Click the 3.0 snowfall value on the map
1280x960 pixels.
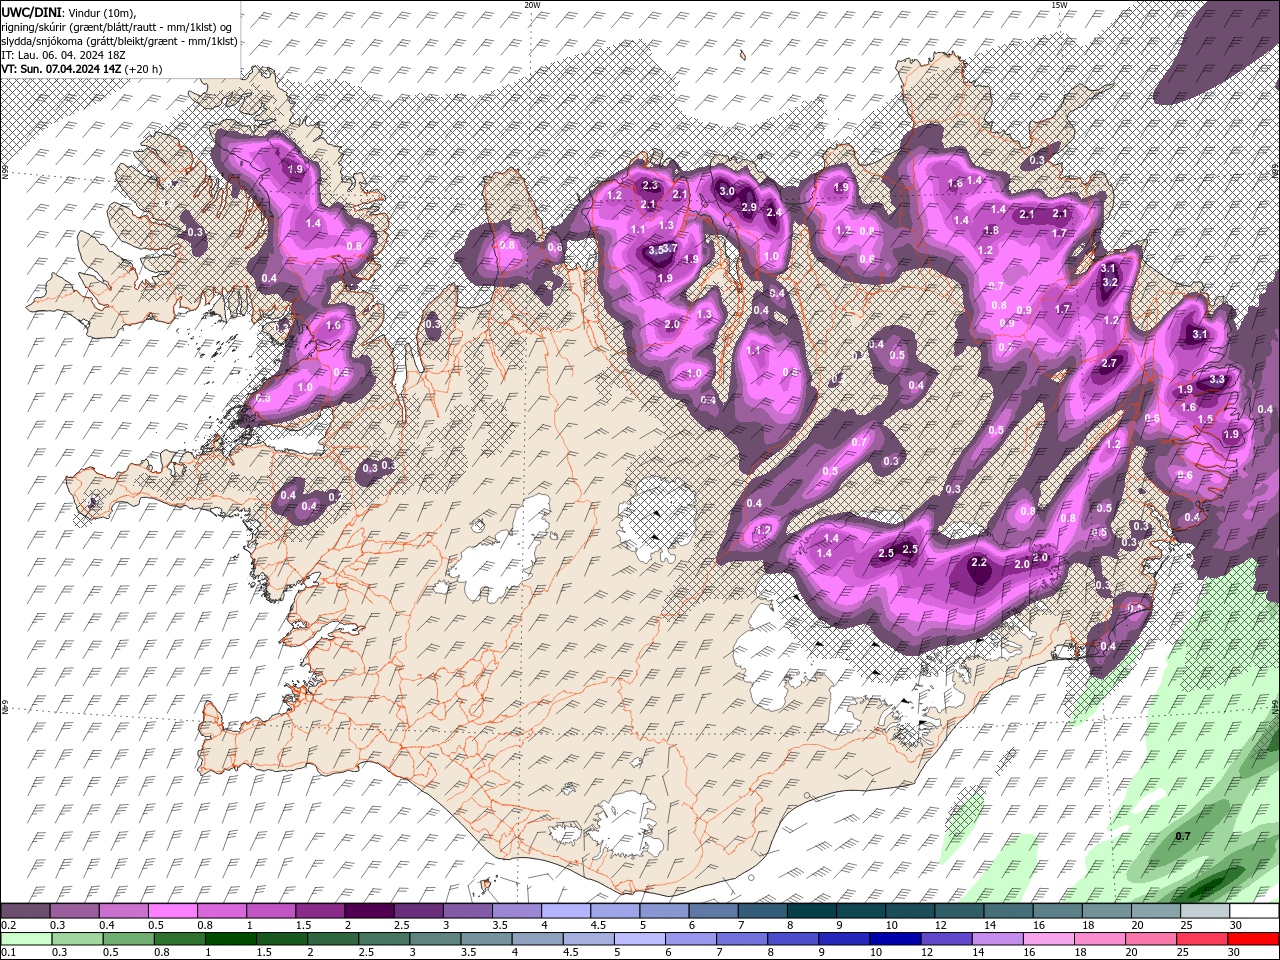coord(727,191)
